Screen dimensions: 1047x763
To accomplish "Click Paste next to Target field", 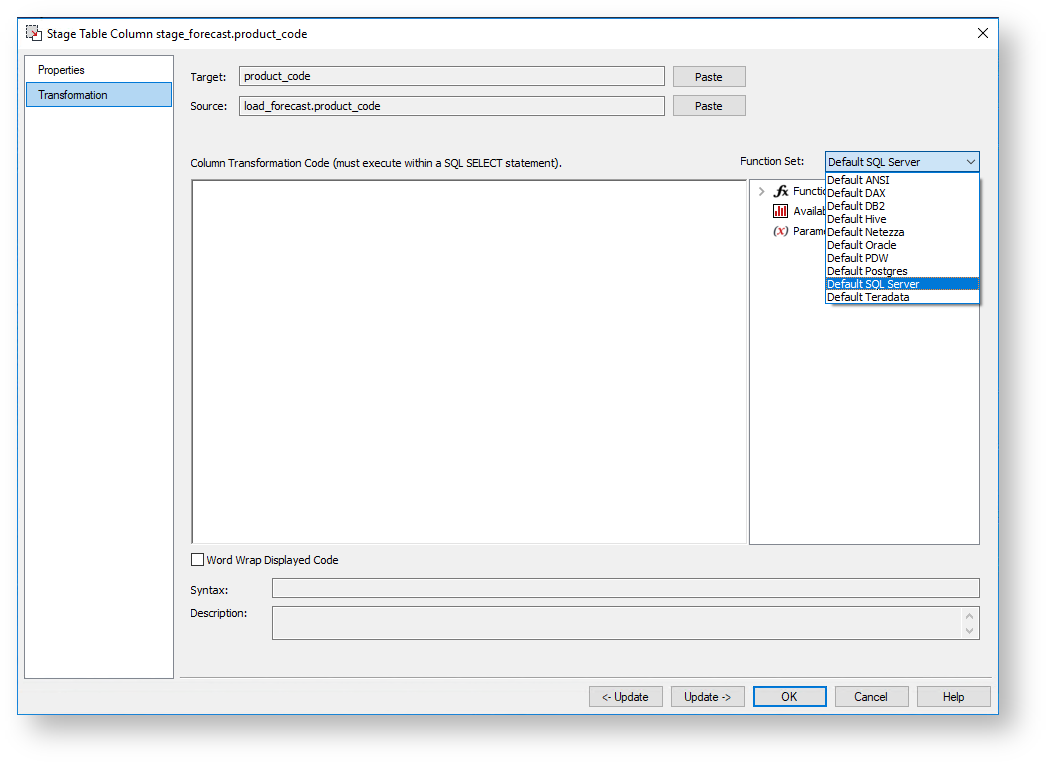I will (708, 77).
